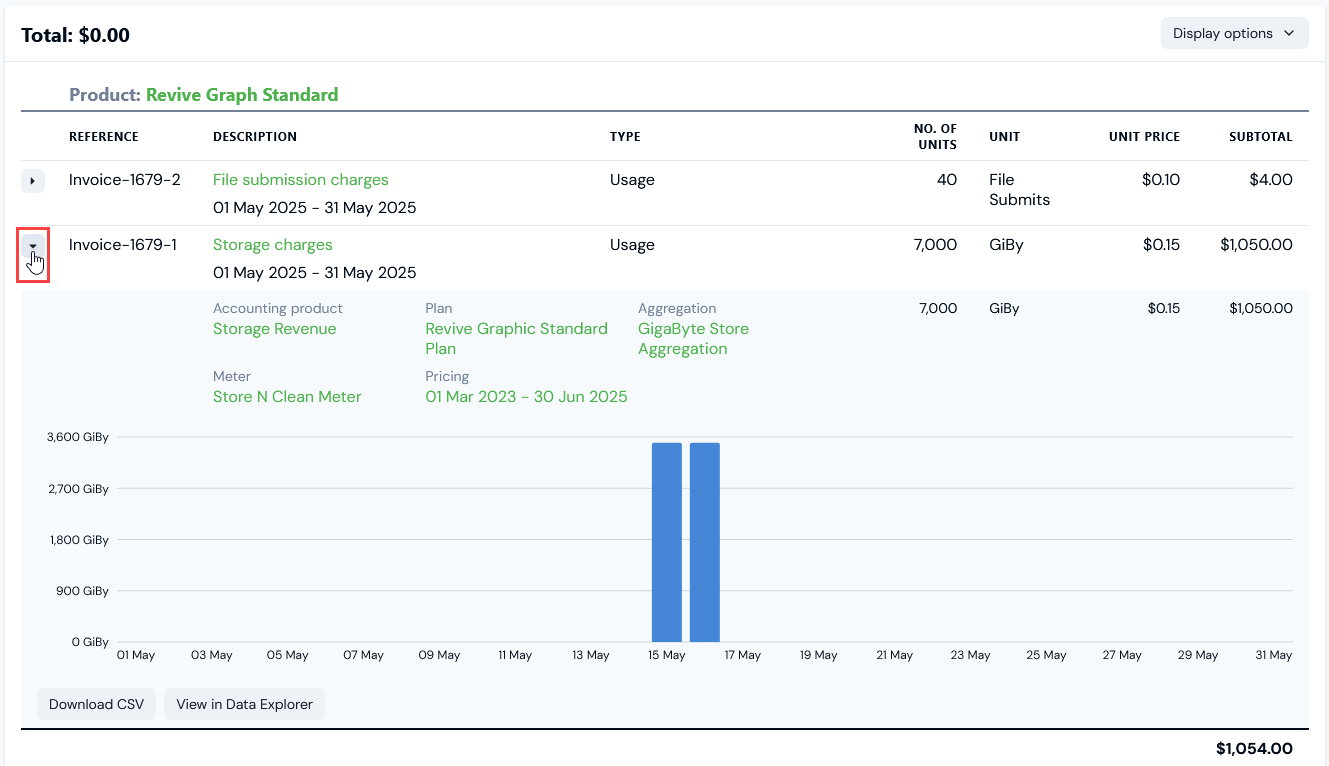This screenshot has height=766, width=1329.
Task: Click the Invoice-1679-1 reference text
Action: tap(123, 245)
